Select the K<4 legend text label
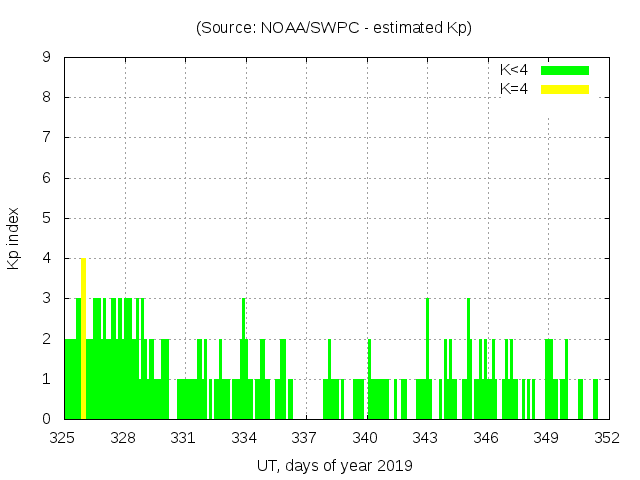Image resolution: width=640 pixels, height=480 pixels. [514, 70]
